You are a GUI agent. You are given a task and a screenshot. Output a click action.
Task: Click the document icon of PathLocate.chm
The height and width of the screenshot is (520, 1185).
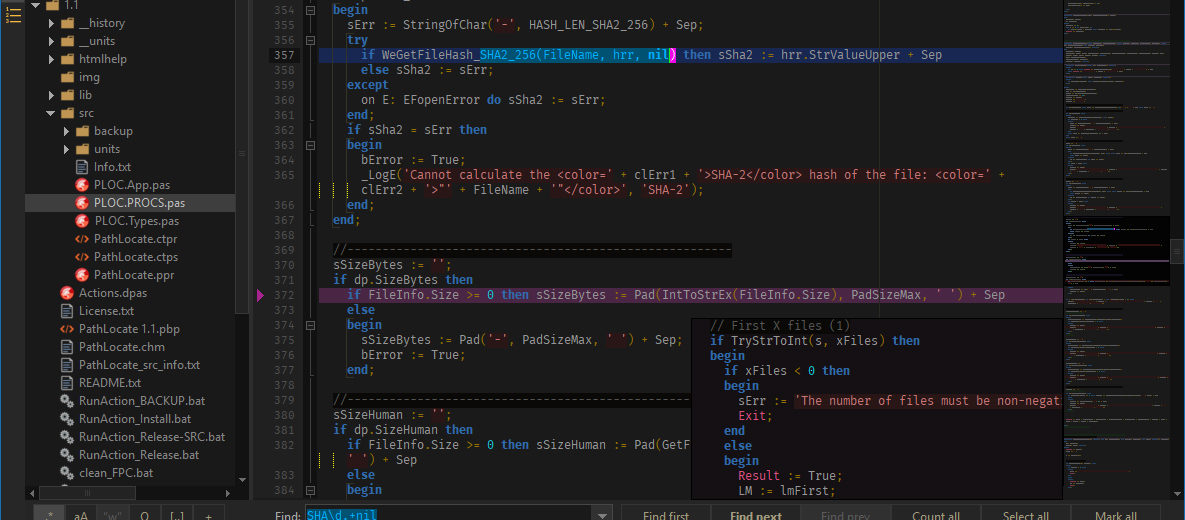coord(67,347)
